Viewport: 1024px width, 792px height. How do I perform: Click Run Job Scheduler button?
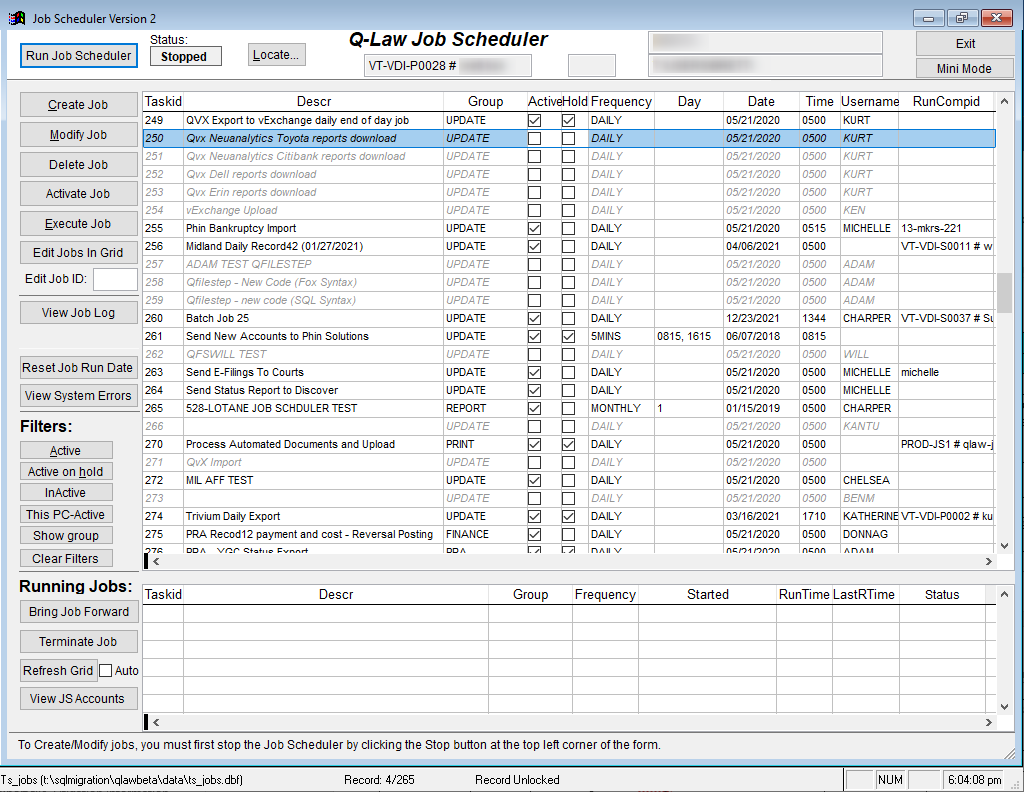tap(78, 55)
